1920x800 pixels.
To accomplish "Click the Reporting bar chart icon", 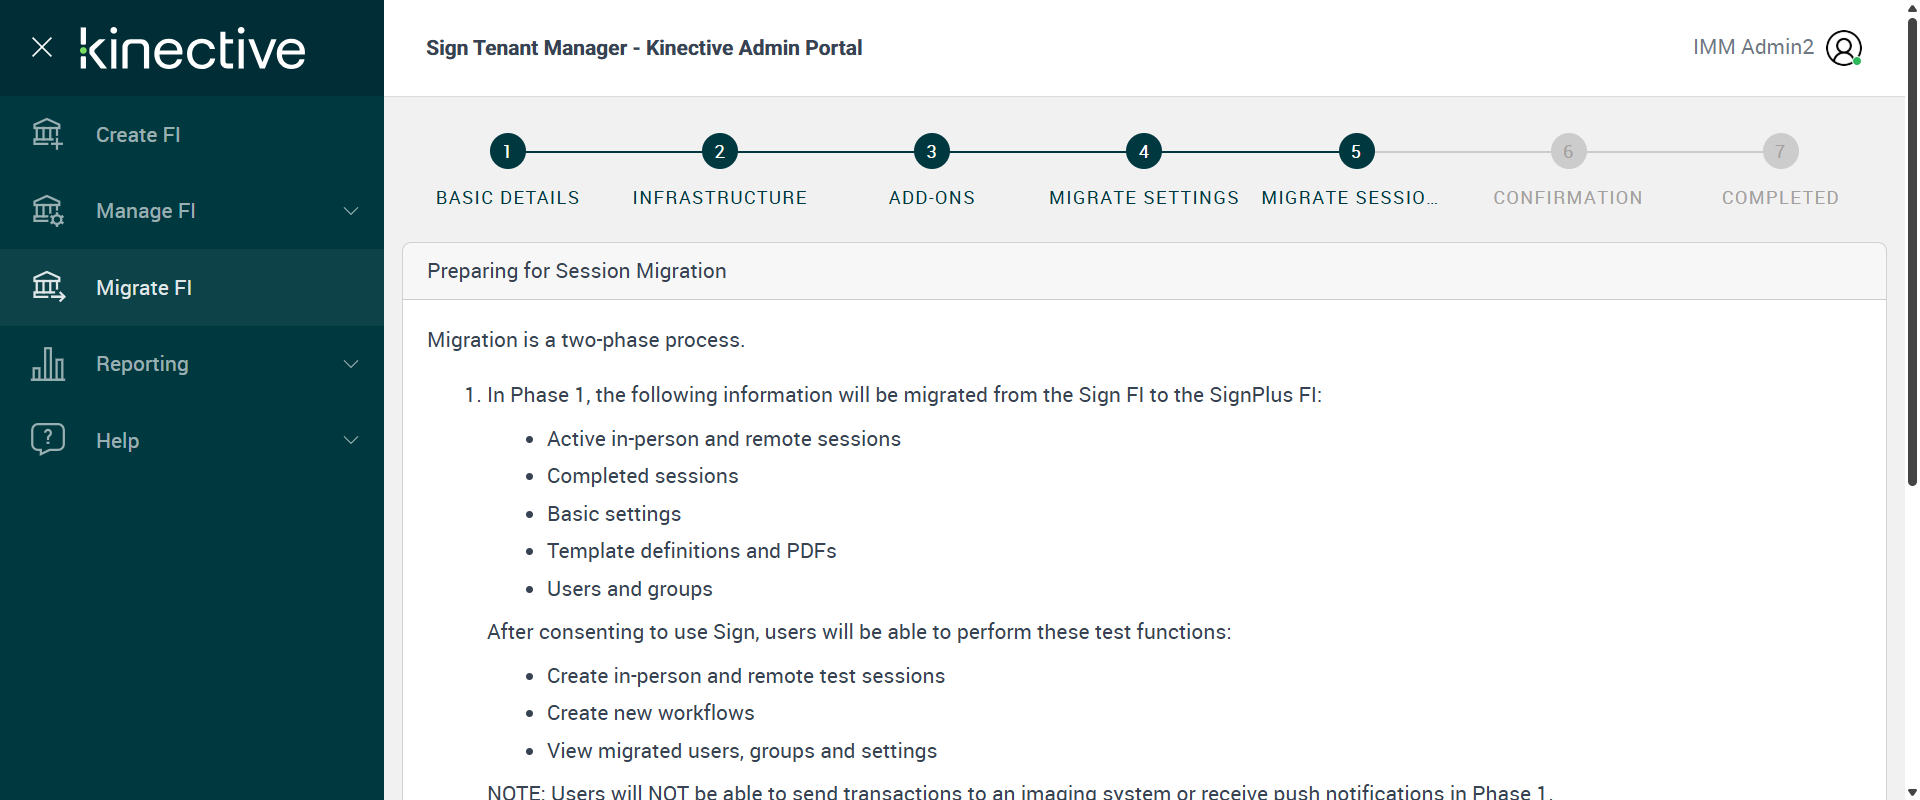I will click(x=47, y=364).
